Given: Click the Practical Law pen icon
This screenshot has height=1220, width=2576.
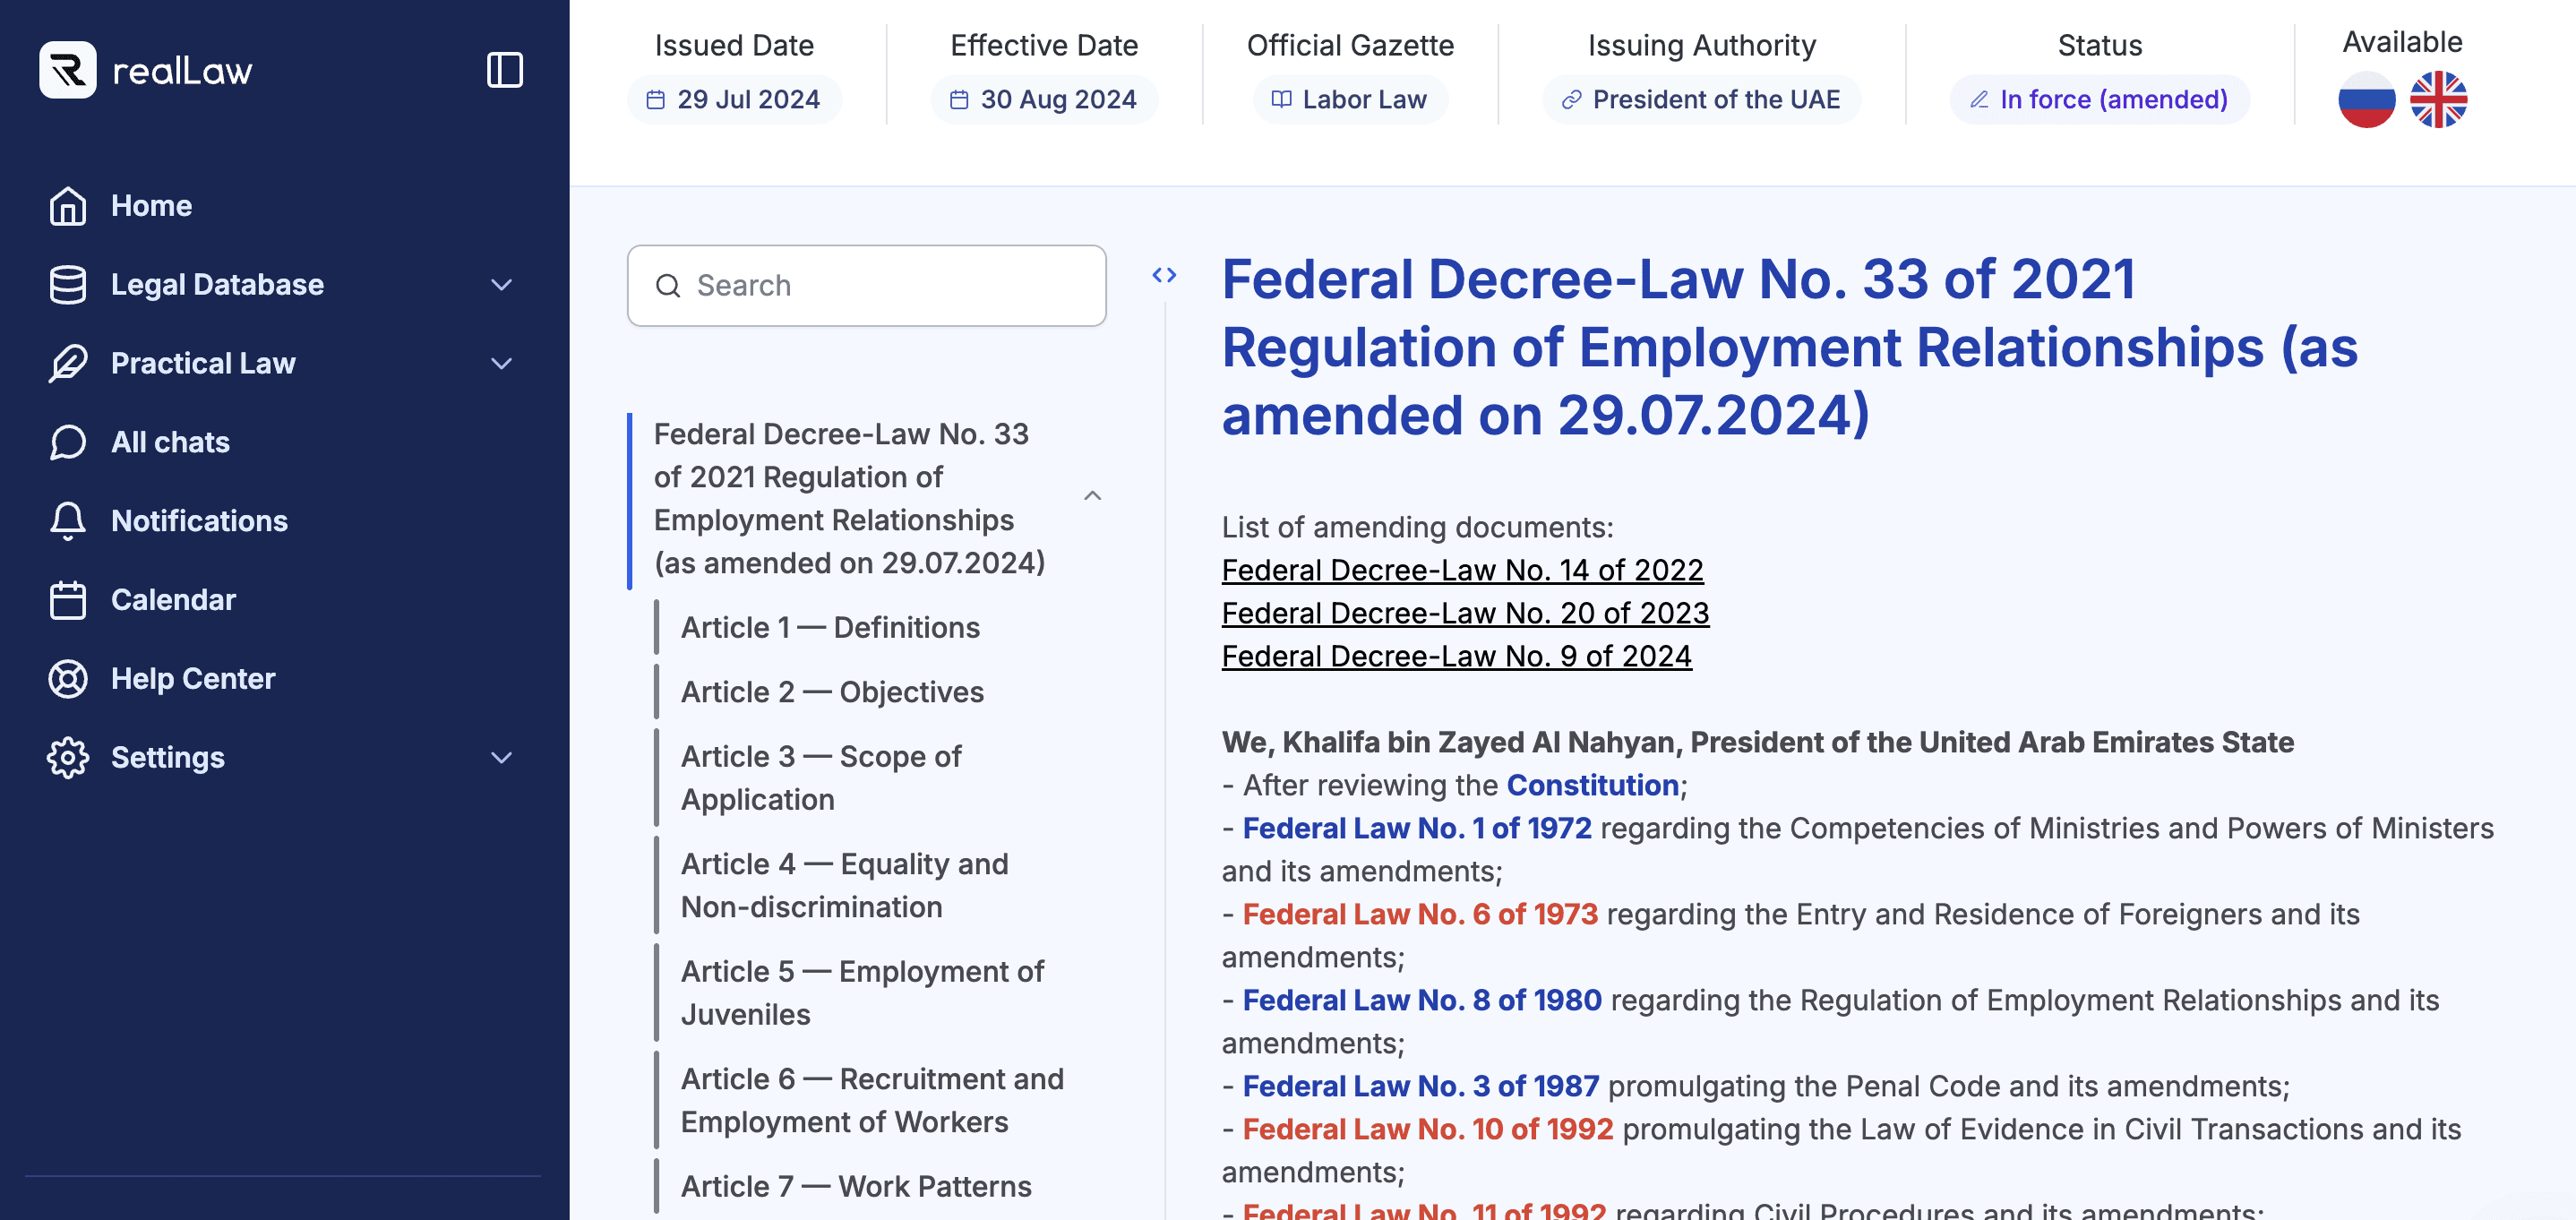Looking at the screenshot, I should 67,363.
